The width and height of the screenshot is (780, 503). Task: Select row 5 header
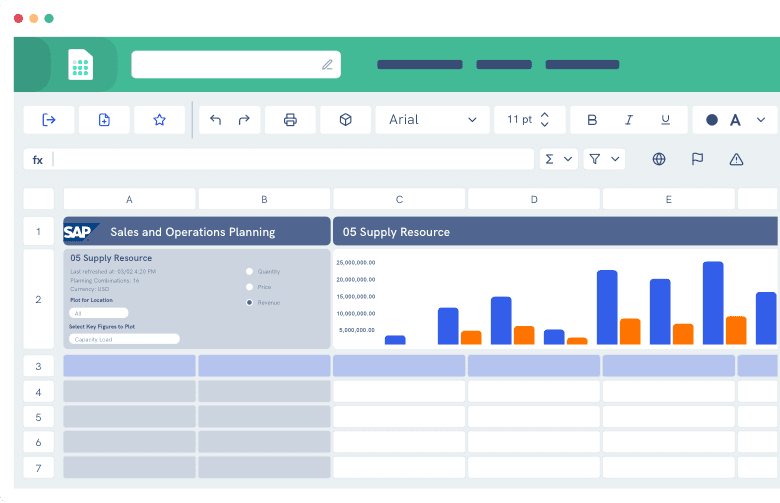38,417
